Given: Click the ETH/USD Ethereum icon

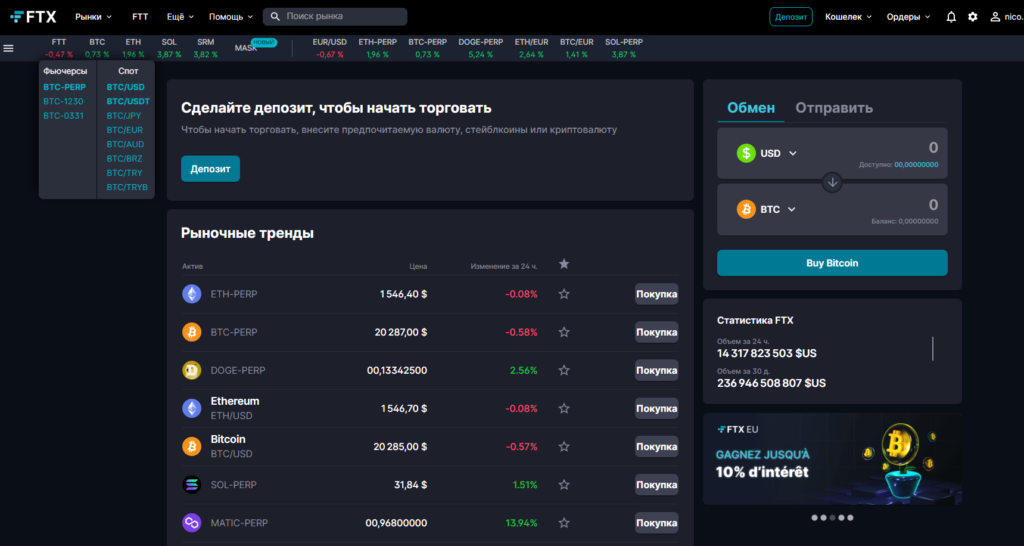Looking at the screenshot, I should (x=191, y=408).
